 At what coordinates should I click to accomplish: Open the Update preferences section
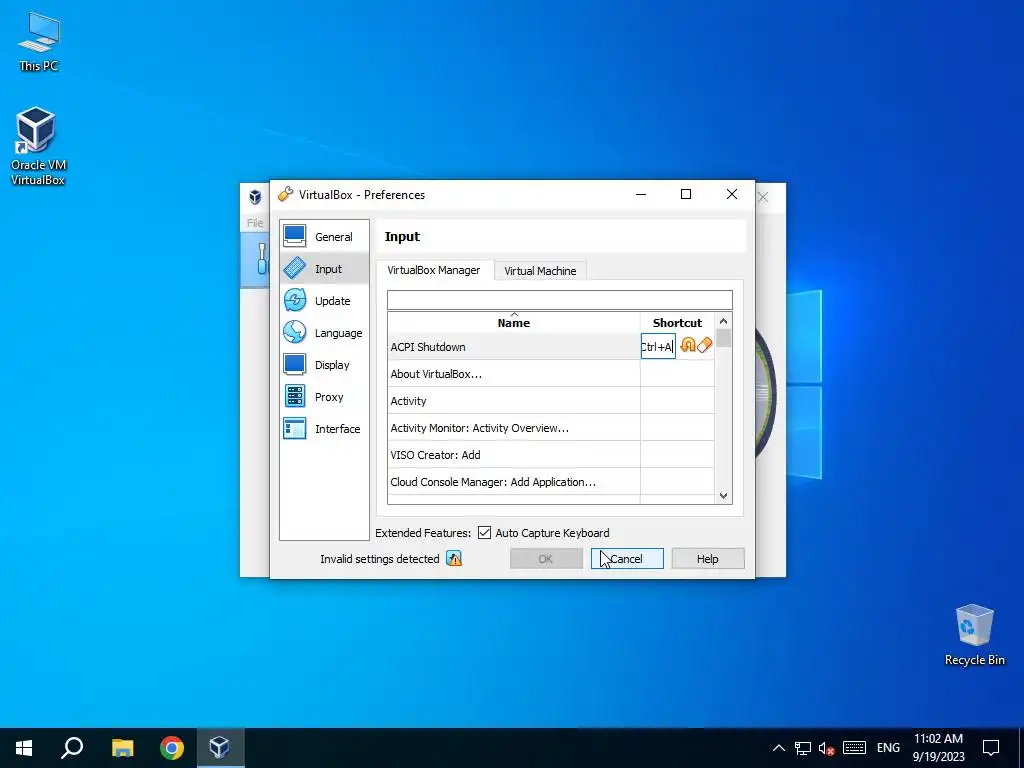pyautogui.click(x=325, y=300)
